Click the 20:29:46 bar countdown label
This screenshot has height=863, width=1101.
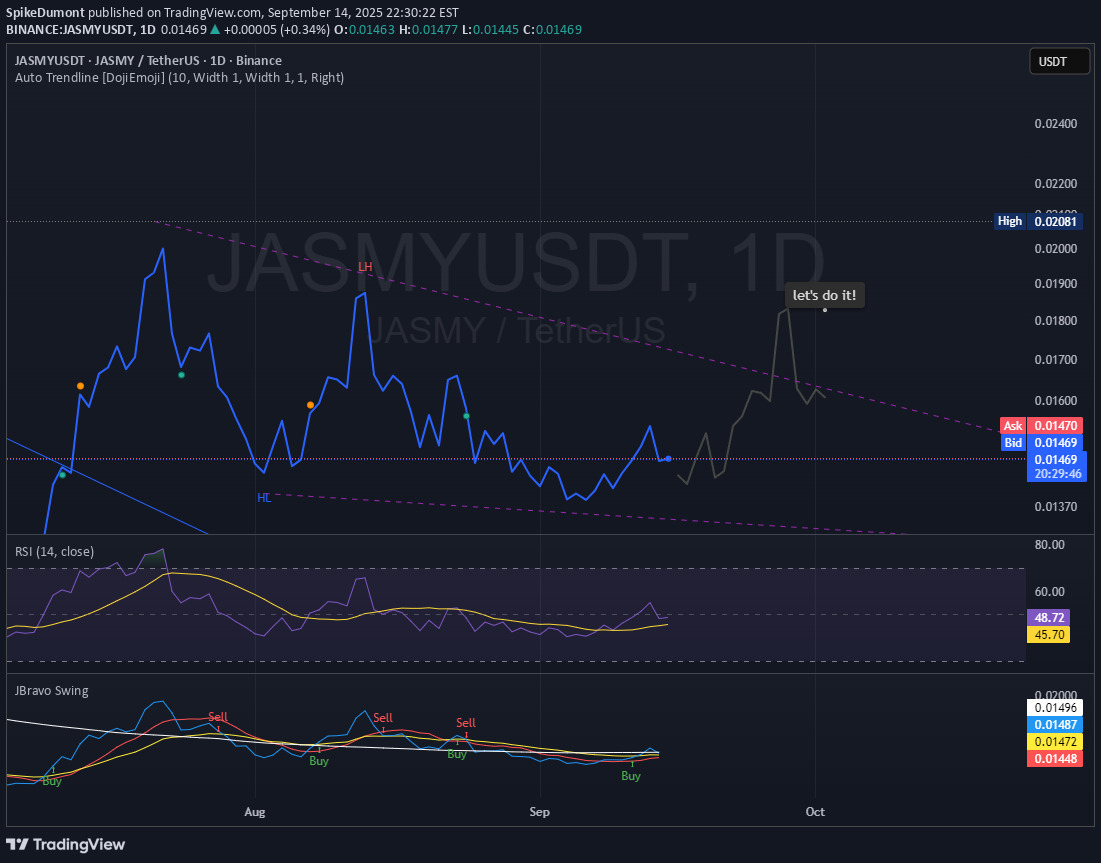(x=1056, y=474)
